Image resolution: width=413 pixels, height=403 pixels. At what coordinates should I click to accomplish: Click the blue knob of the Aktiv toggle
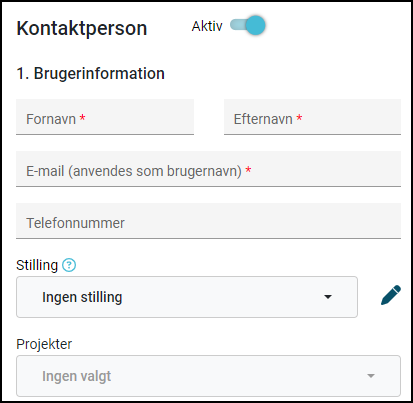[256, 26]
